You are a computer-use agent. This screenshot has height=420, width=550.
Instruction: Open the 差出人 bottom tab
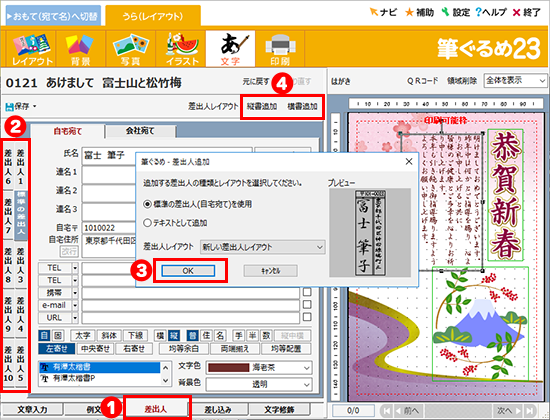(156, 409)
